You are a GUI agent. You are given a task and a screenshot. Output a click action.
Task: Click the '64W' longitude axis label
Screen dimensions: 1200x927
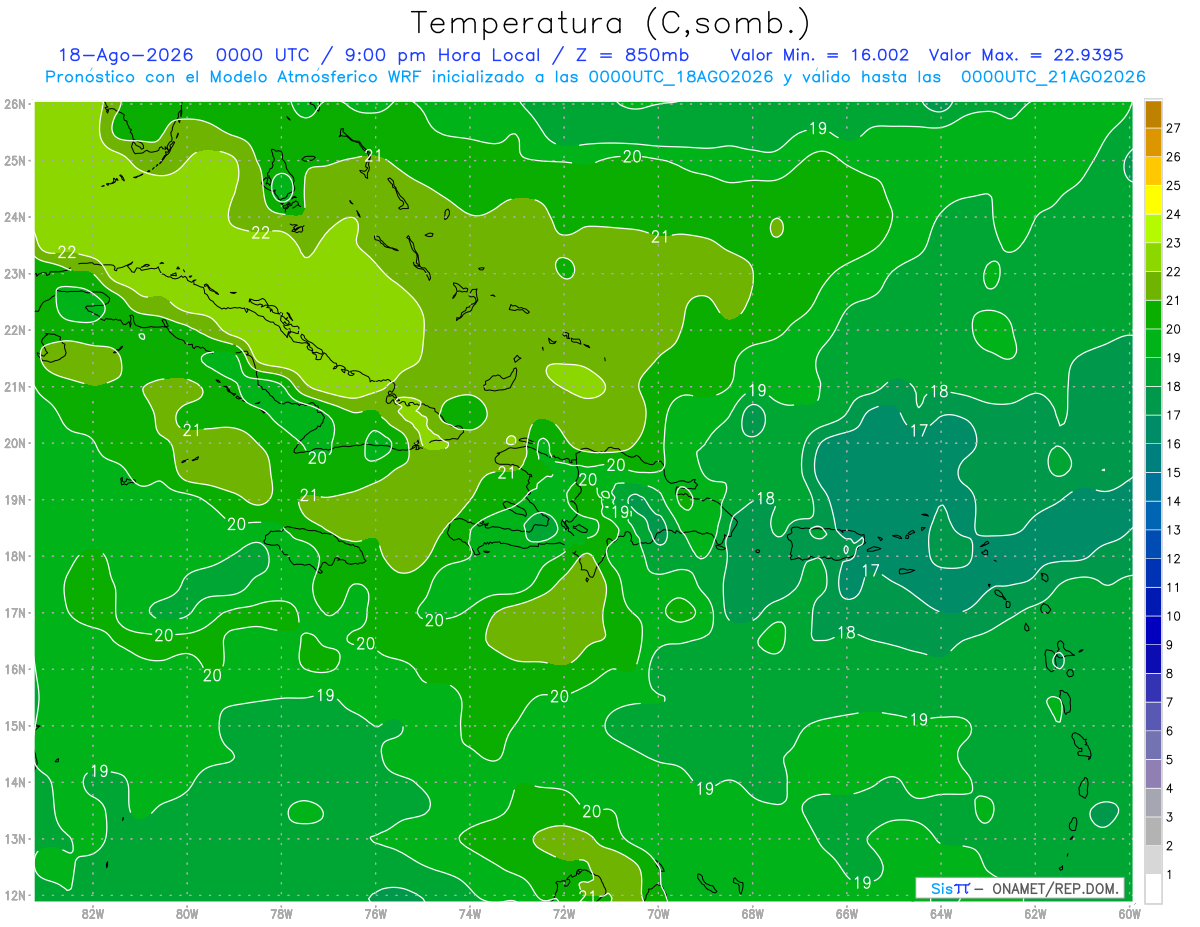[x=941, y=912]
